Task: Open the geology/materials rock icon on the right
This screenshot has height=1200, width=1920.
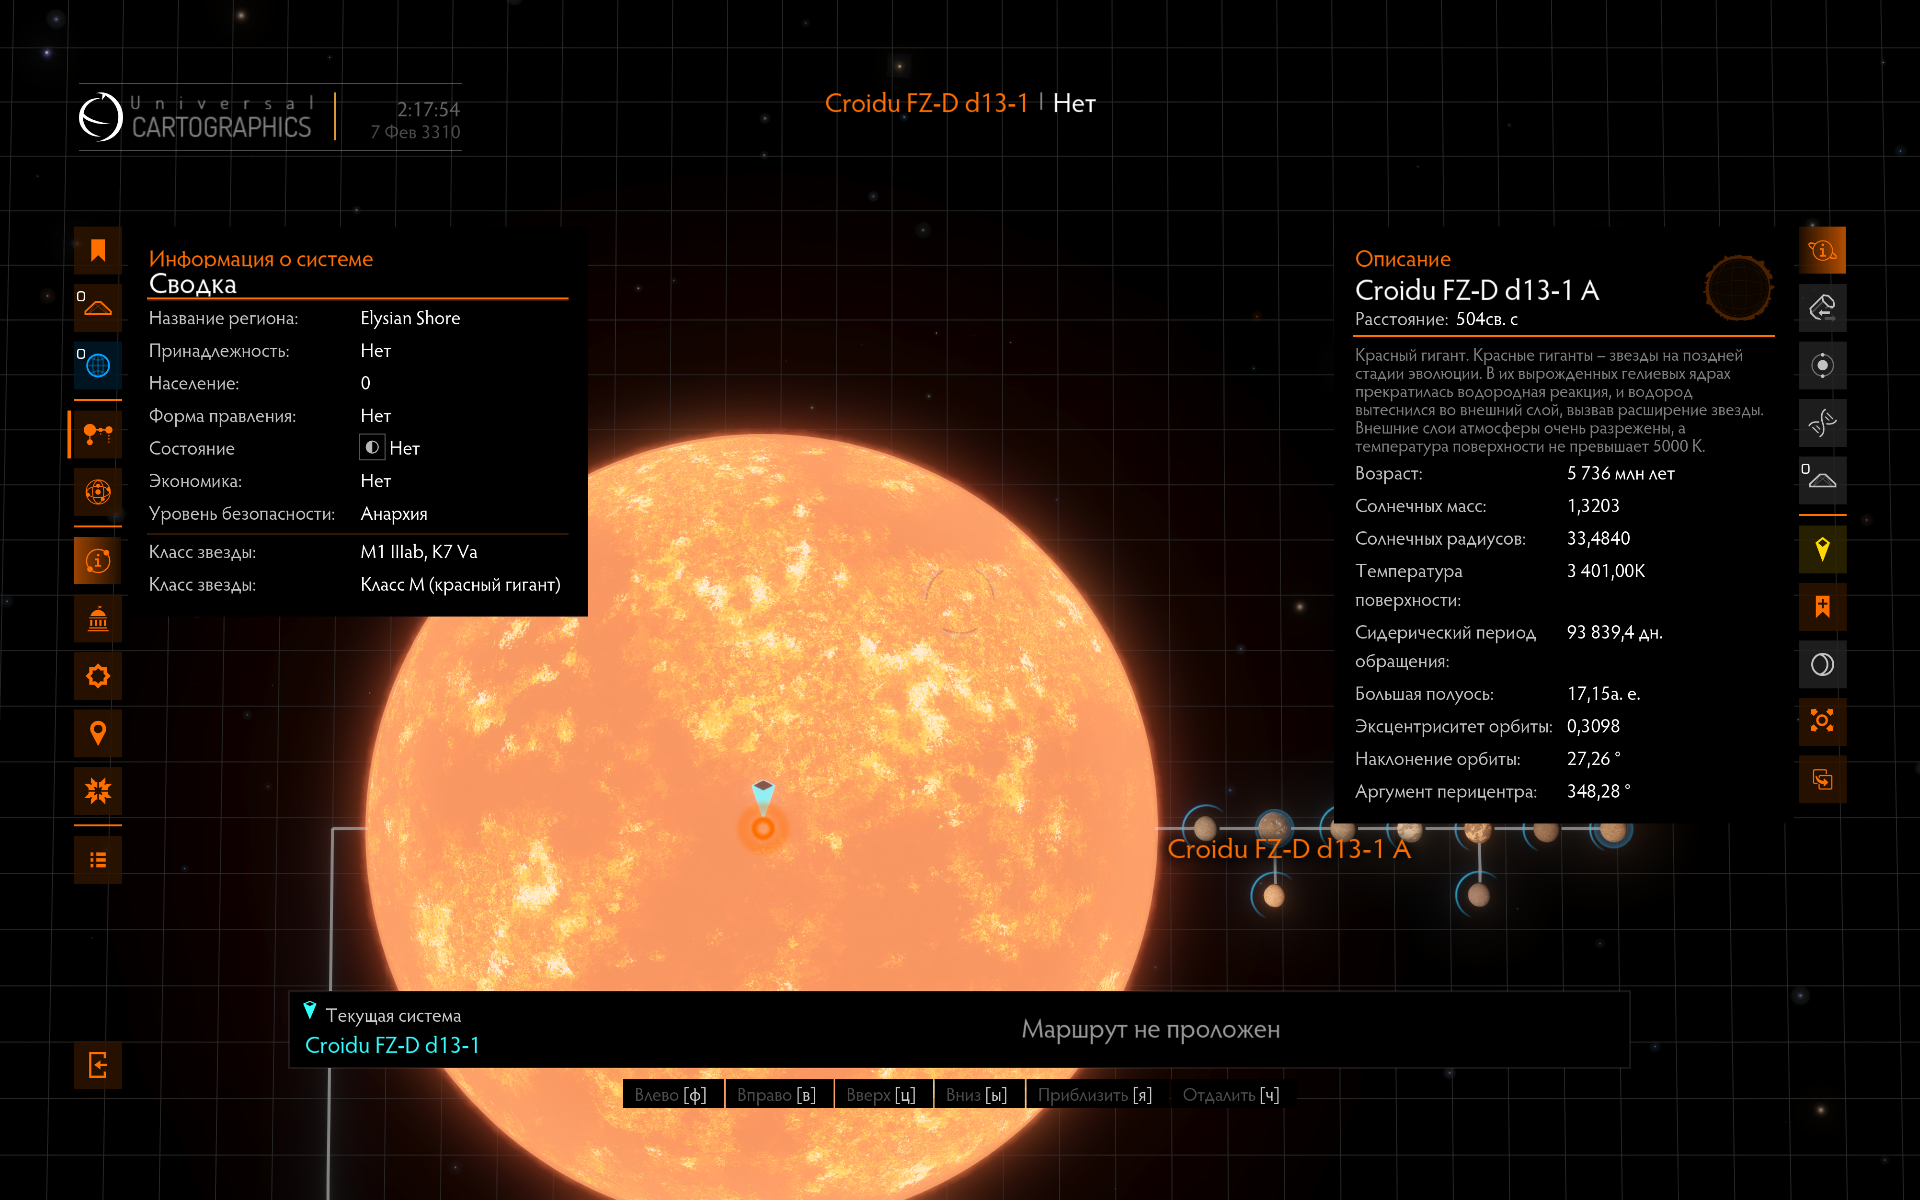Action: pyautogui.click(x=1822, y=307)
